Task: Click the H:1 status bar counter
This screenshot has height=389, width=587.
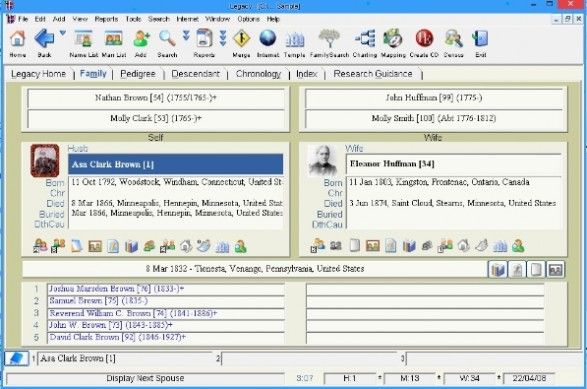Action: click(x=350, y=379)
